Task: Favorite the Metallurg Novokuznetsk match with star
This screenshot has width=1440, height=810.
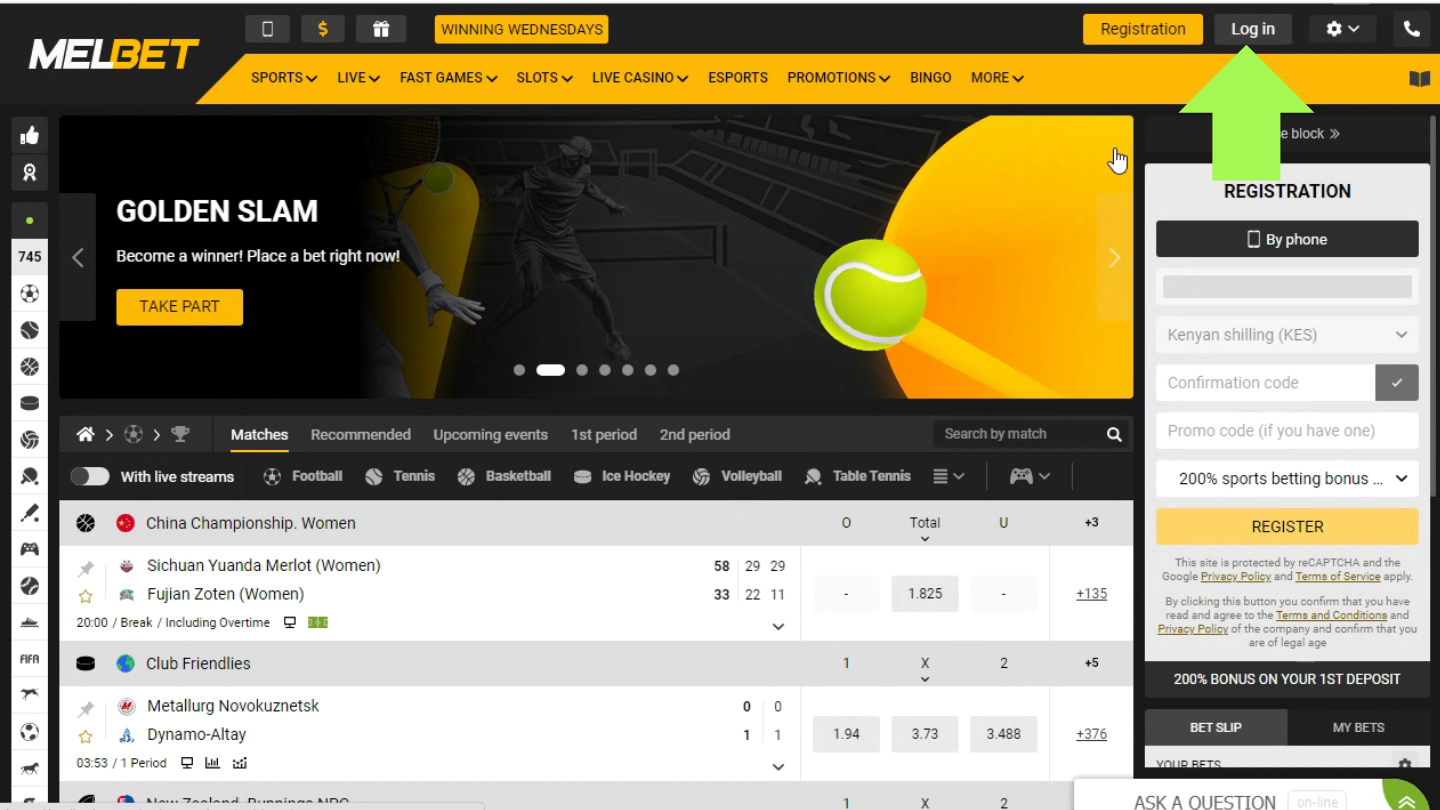Action: point(86,736)
